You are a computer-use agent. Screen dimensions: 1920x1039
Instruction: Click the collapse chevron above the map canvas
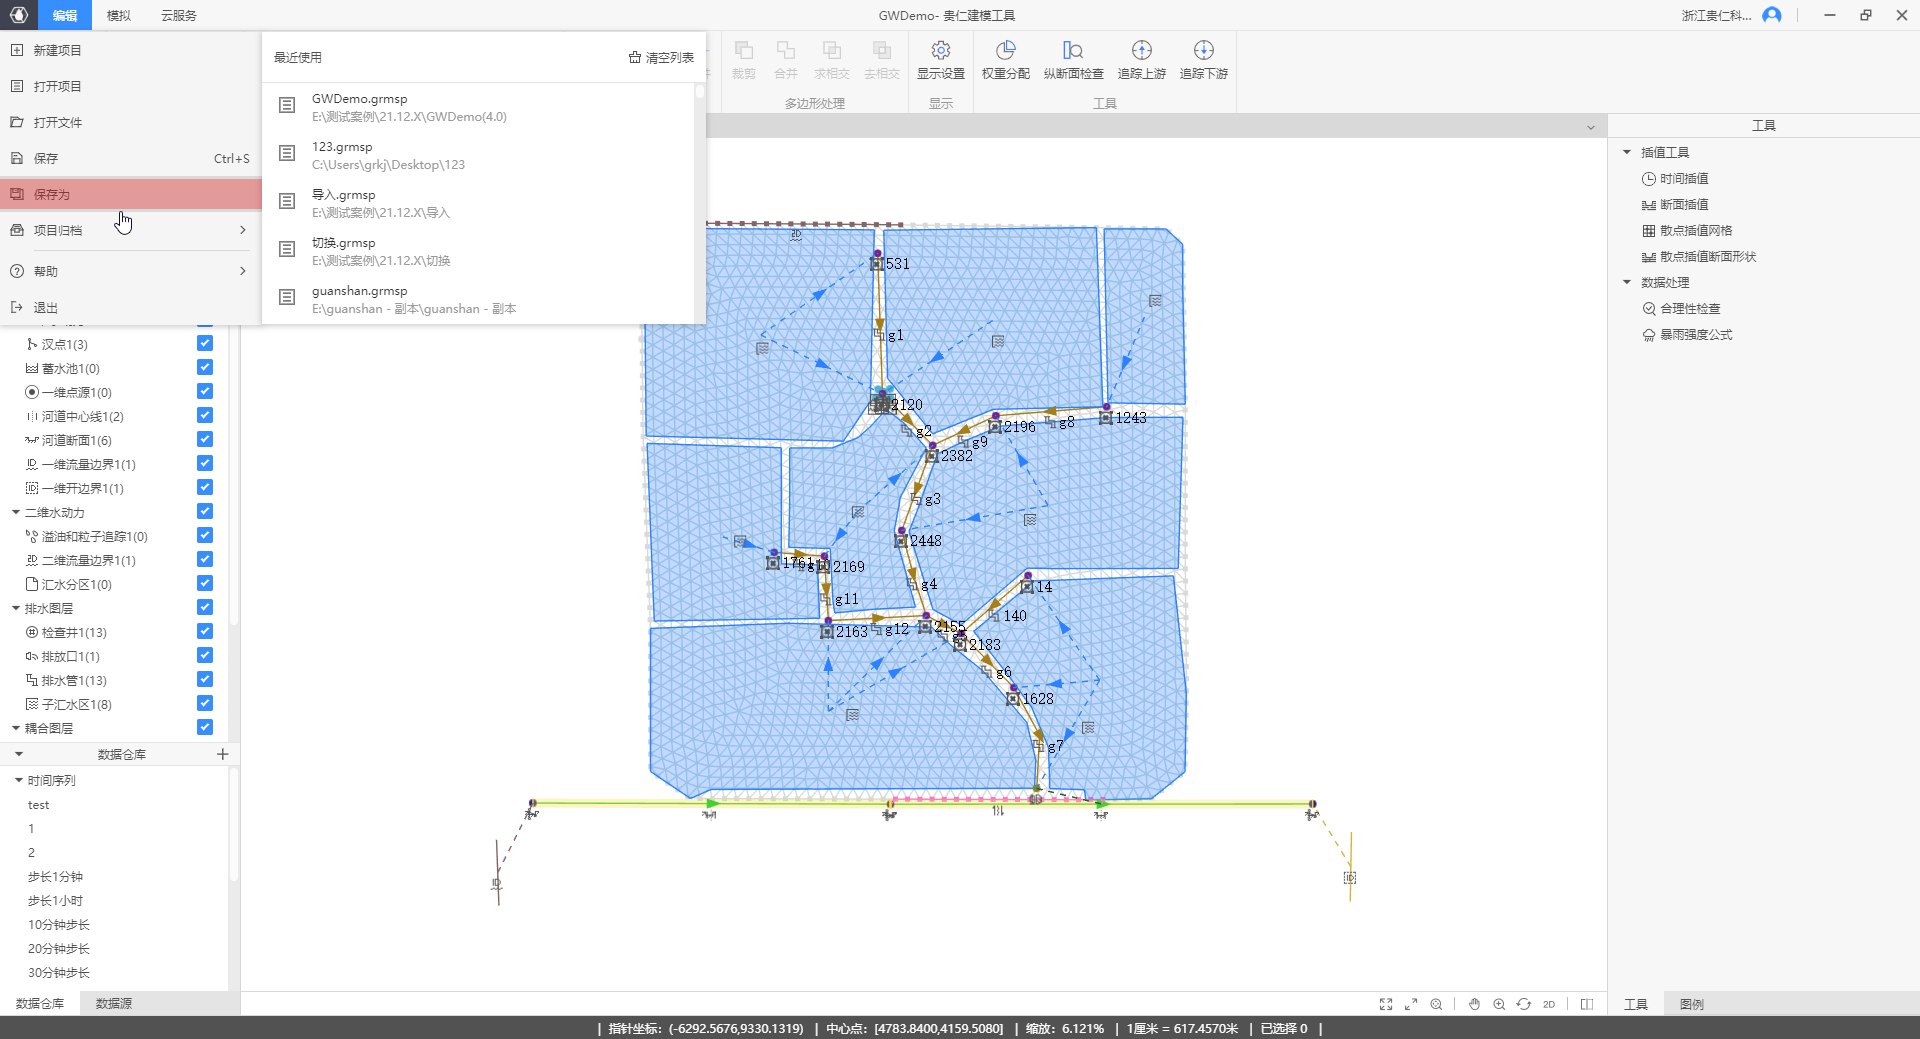pos(1590,127)
